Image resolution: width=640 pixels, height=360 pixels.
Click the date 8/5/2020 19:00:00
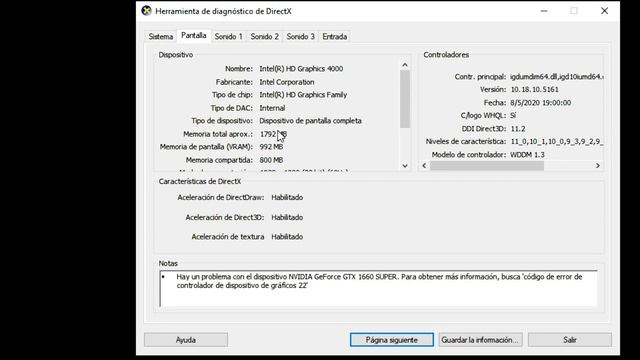[x=540, y=103]
